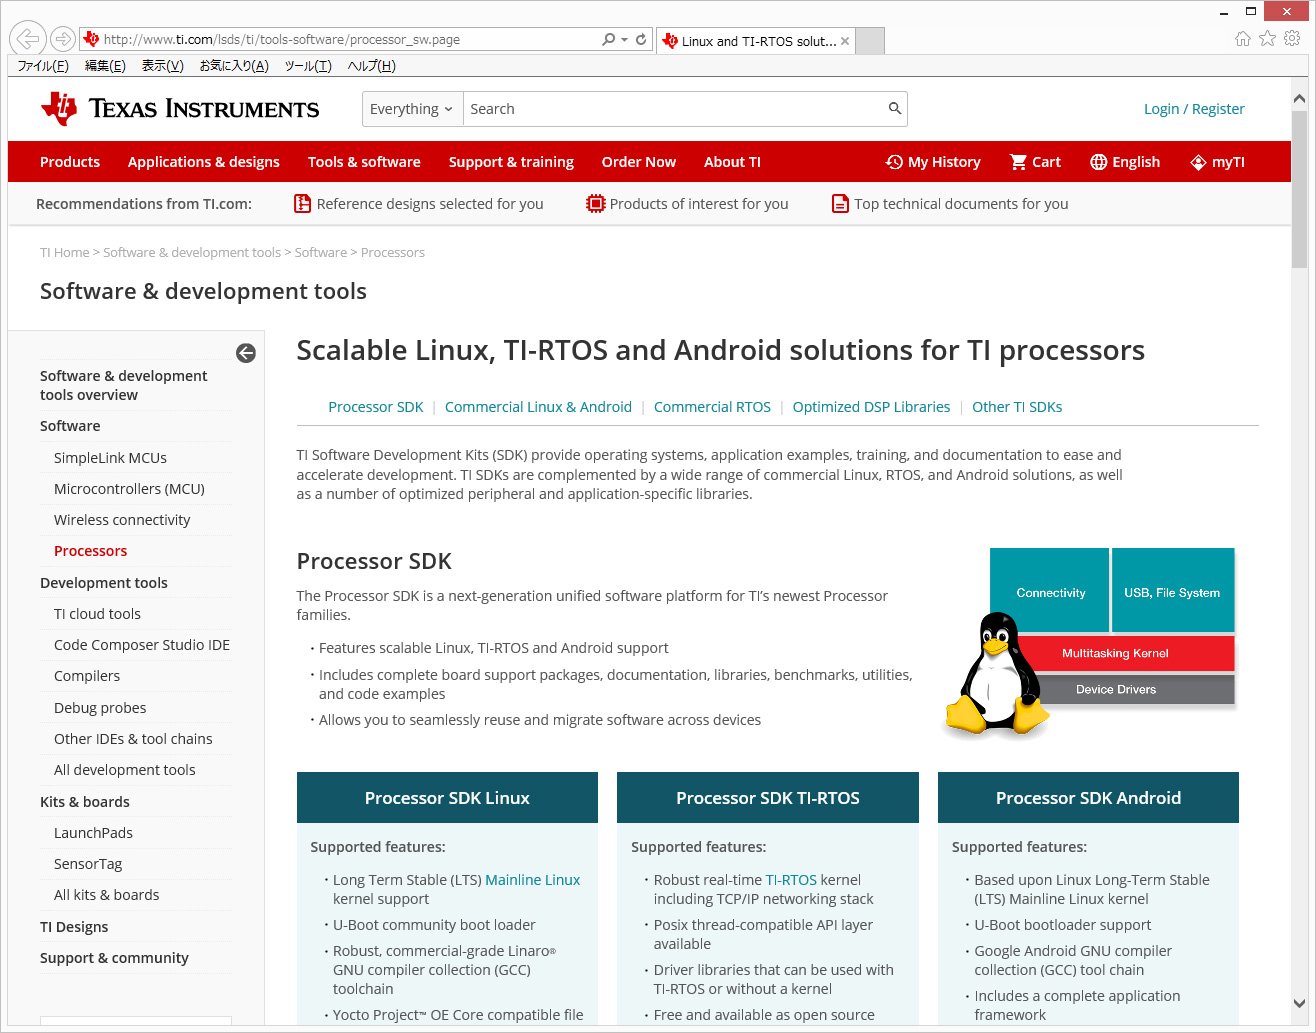Click the products of interest chip icon
The height and width of the screenshot is (1033, 1316).
[595, 204]
